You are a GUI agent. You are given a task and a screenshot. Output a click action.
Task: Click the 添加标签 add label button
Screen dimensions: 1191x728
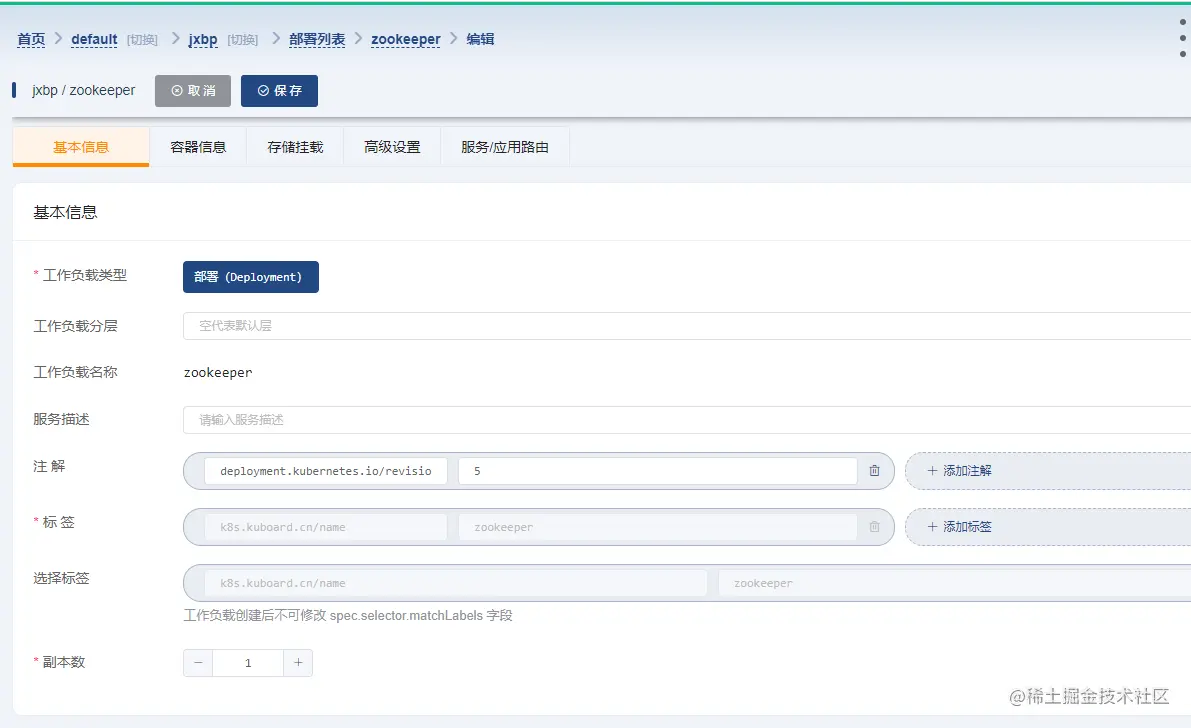[x=1048, y=527]
